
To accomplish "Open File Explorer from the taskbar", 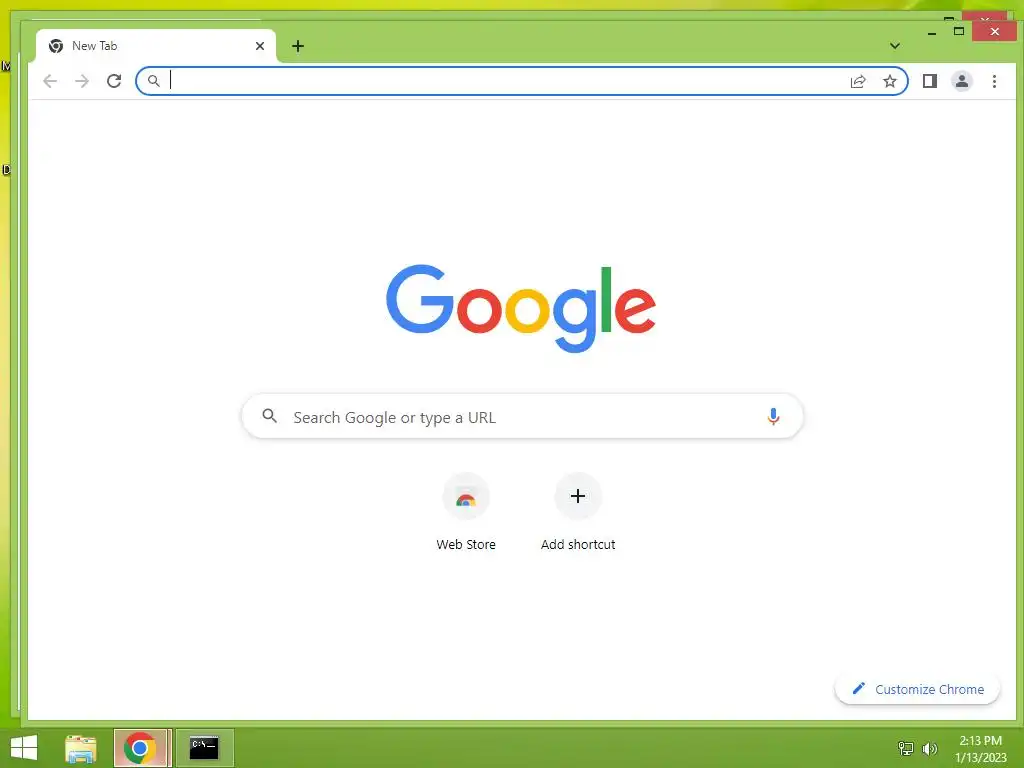I will (x=81, y=748).
